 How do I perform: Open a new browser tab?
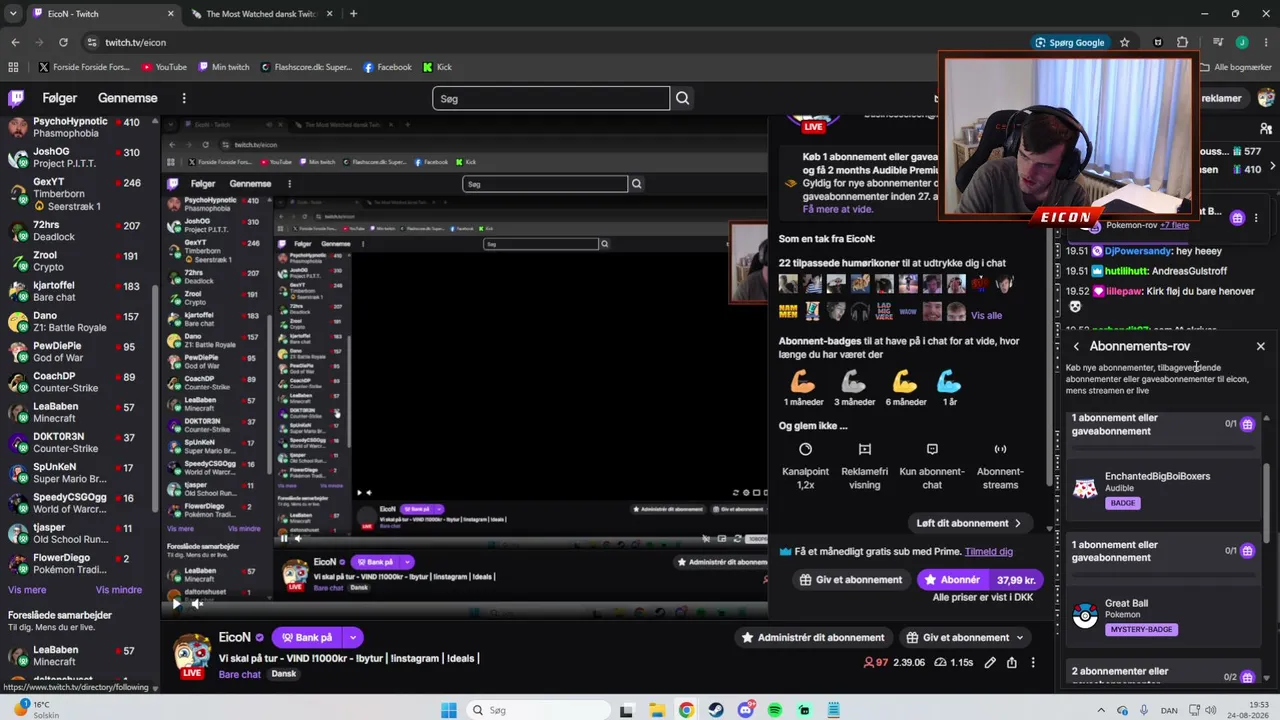(x=353, y=14)
